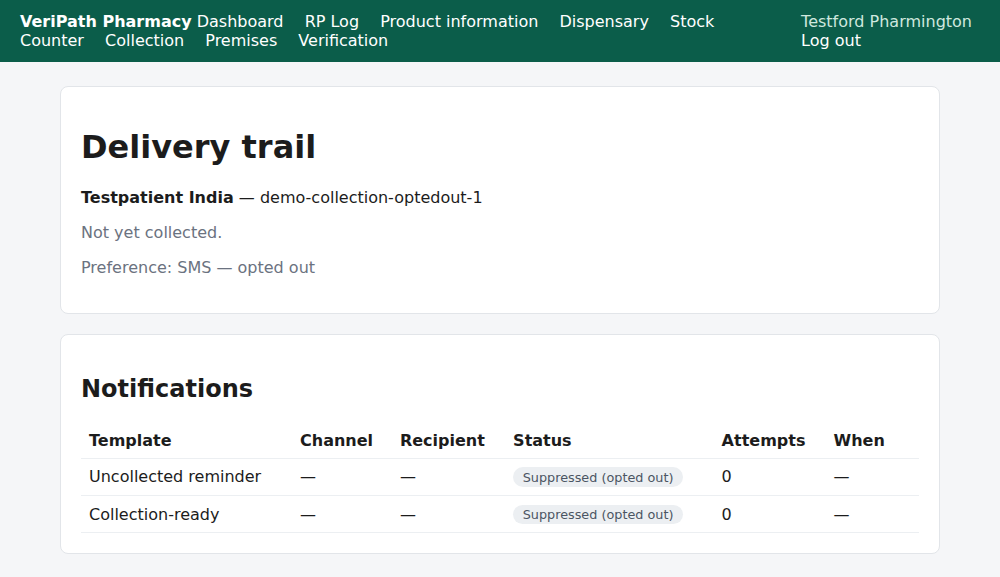
Task: Click the attempts count for Collection-ready
Action: point(726,515)
